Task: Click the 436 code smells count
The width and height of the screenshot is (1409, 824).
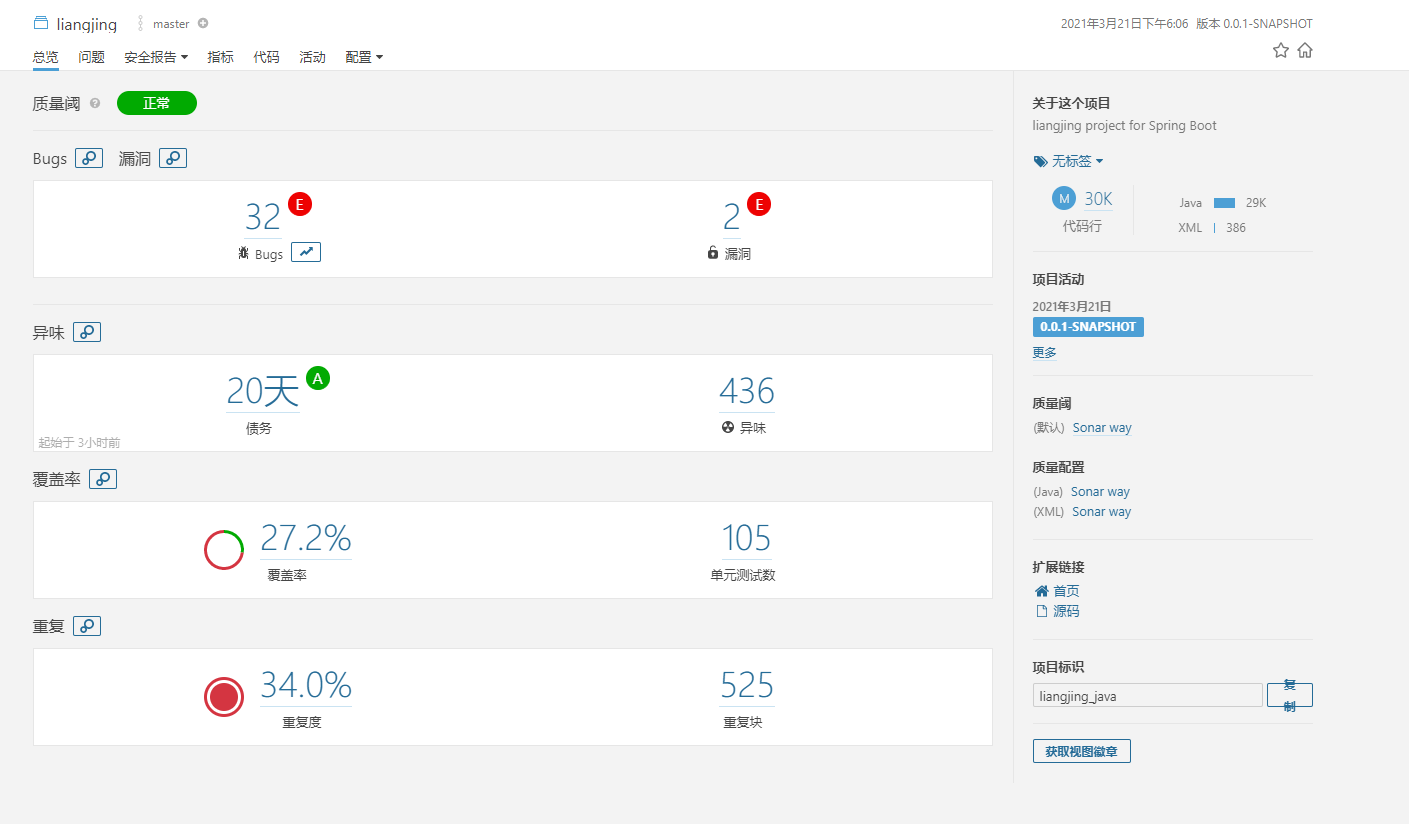Action: [747, 391]
